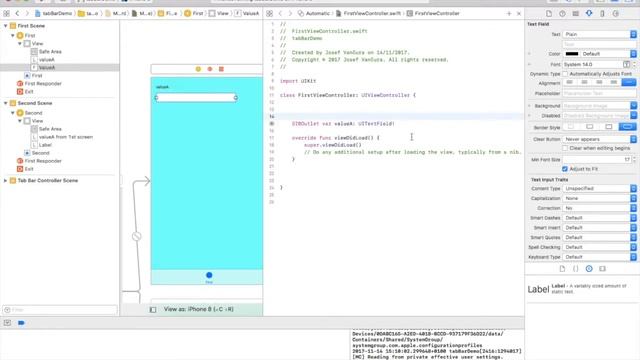Uncheck Adjust to Fit checkbox

point(565,169)
